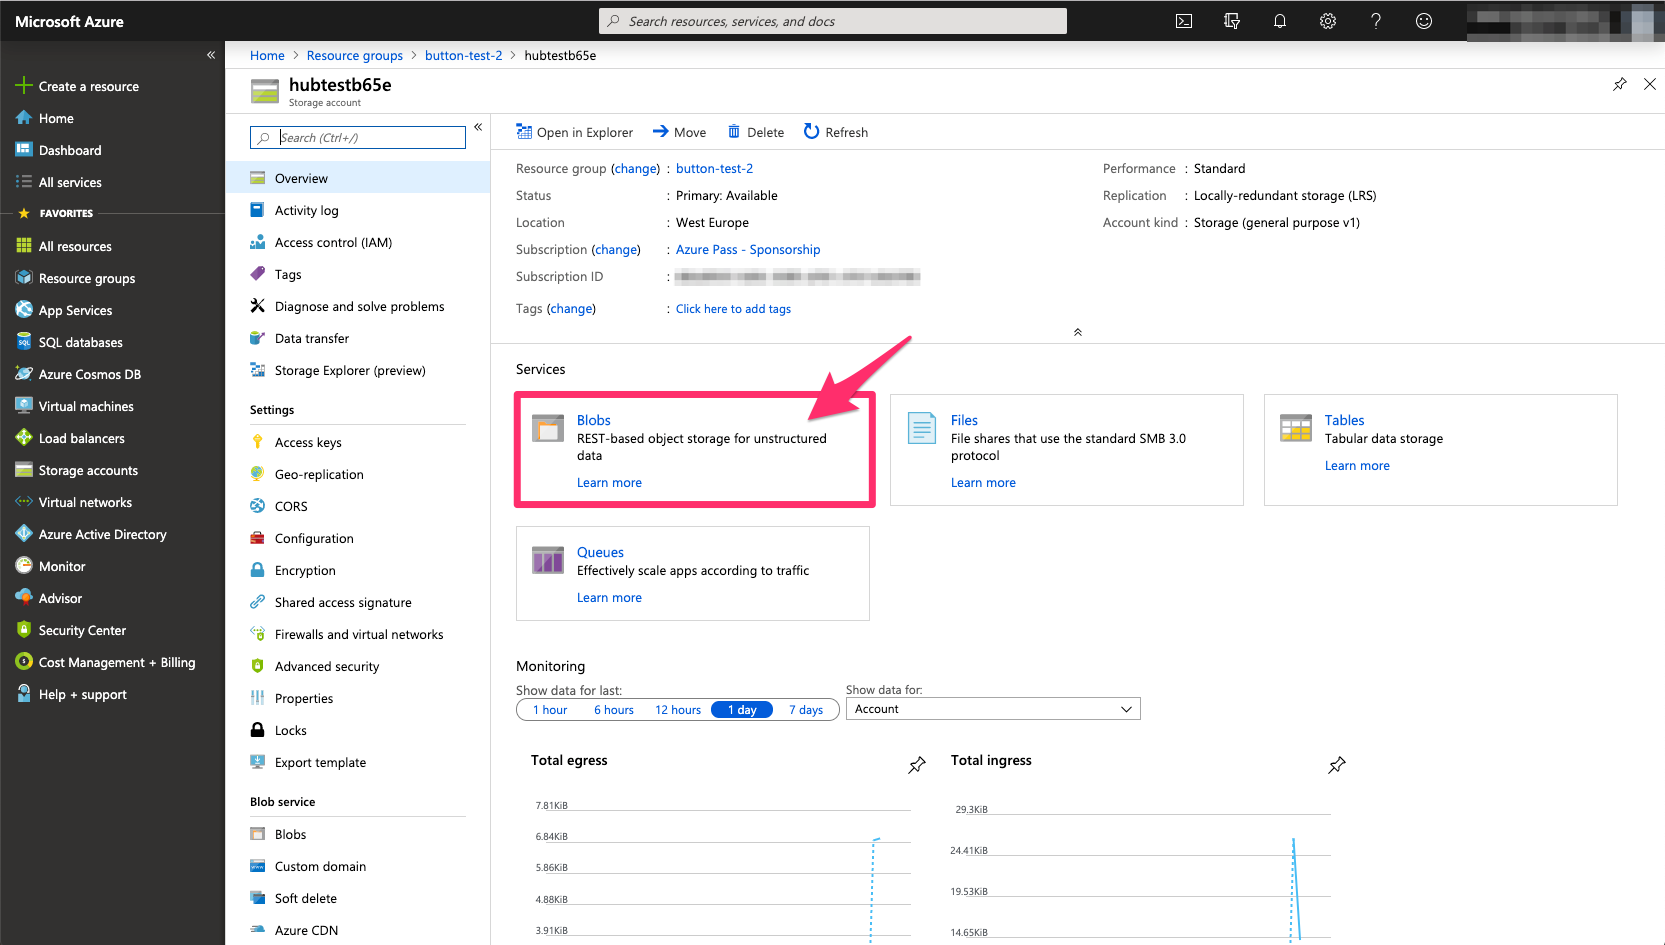Delete the storage account via toolbar
The height and width of the screenshot is (945, 1665).
(x=756, y=132)
